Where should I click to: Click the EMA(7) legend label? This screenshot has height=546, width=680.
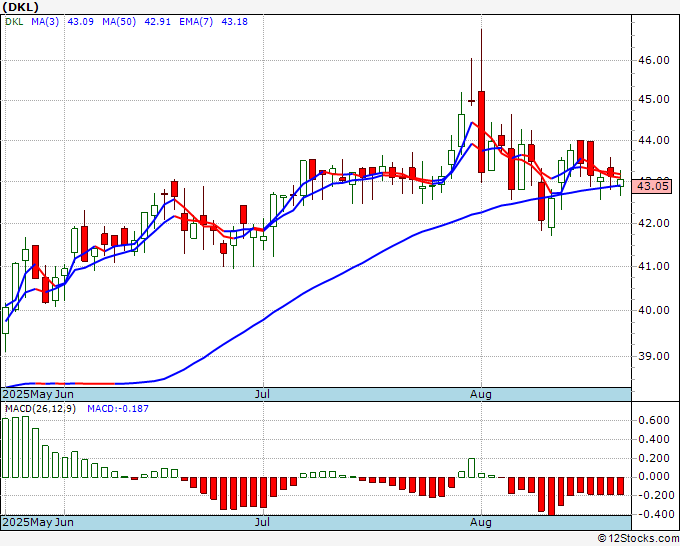[x=196, y=22]
